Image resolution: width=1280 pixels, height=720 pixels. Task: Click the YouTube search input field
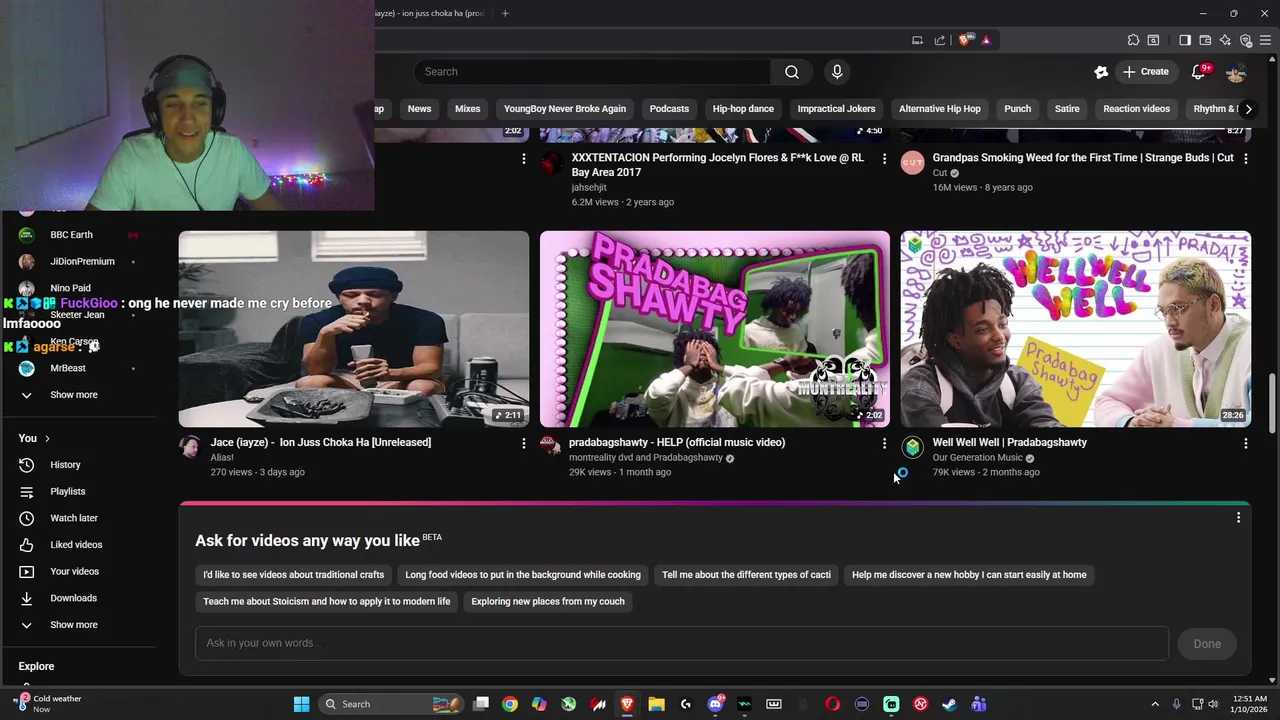[x=592, y=72]
